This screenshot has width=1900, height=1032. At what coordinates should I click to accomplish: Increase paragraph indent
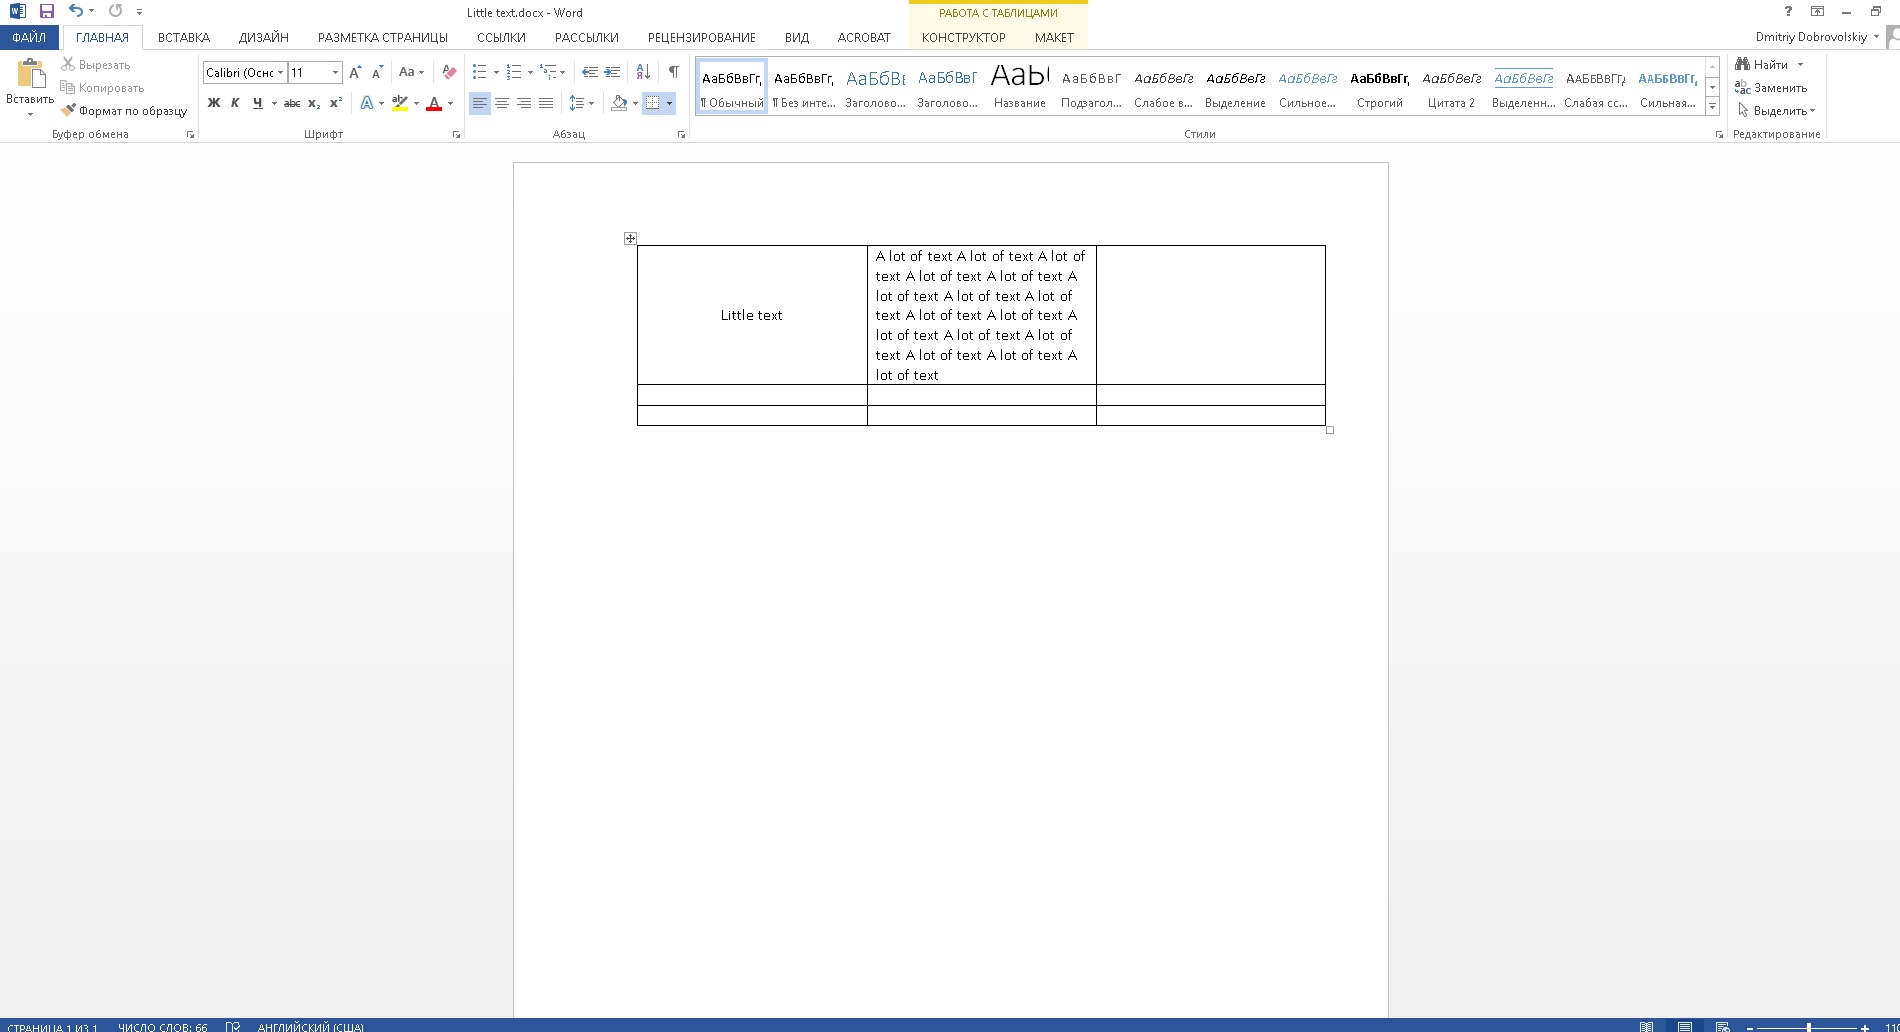pyautogui.click(x=612, y=72)
